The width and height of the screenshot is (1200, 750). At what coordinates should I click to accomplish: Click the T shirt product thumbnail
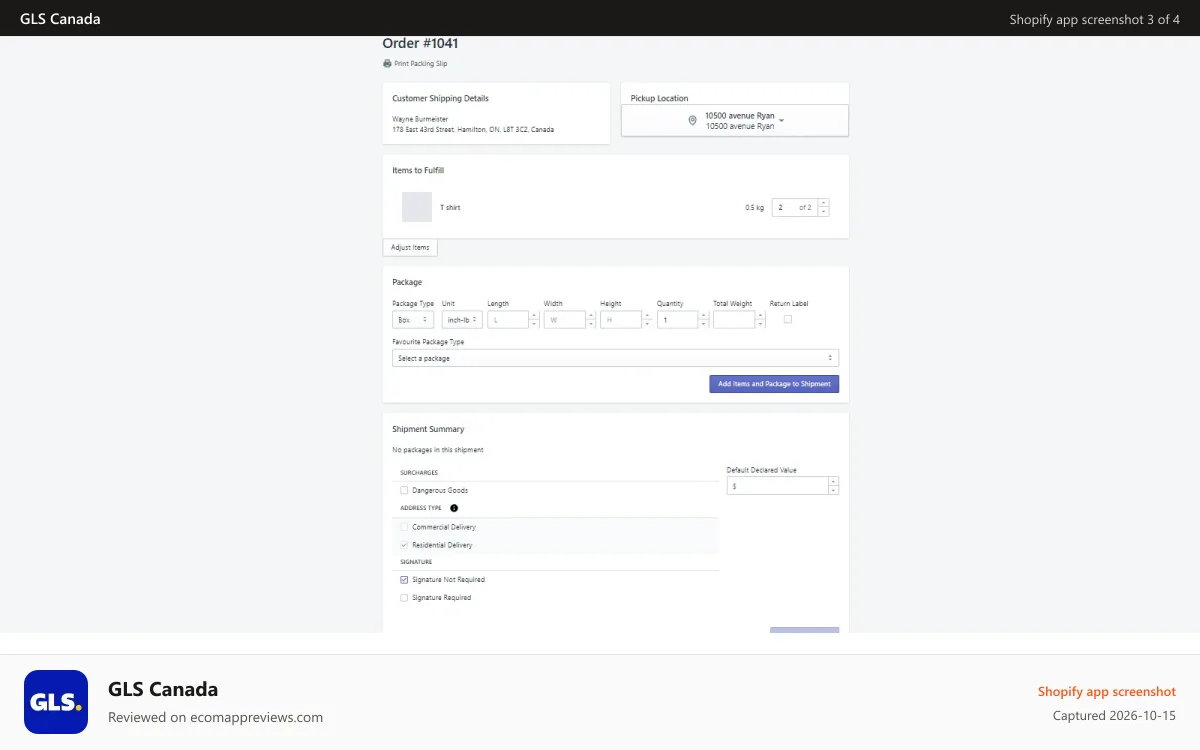pyautogui.click(x=417, y=207)
